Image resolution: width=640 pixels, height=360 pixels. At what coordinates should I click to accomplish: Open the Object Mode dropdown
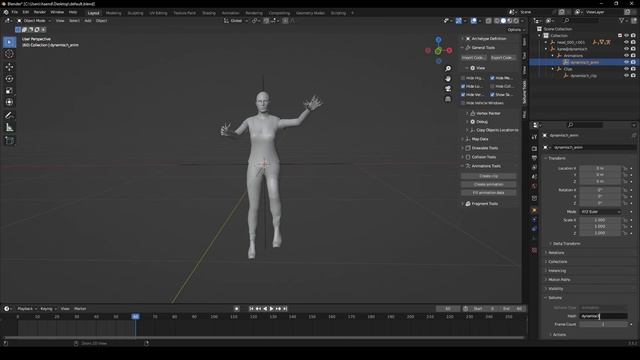pyautogui.click(x=34, y=20)
